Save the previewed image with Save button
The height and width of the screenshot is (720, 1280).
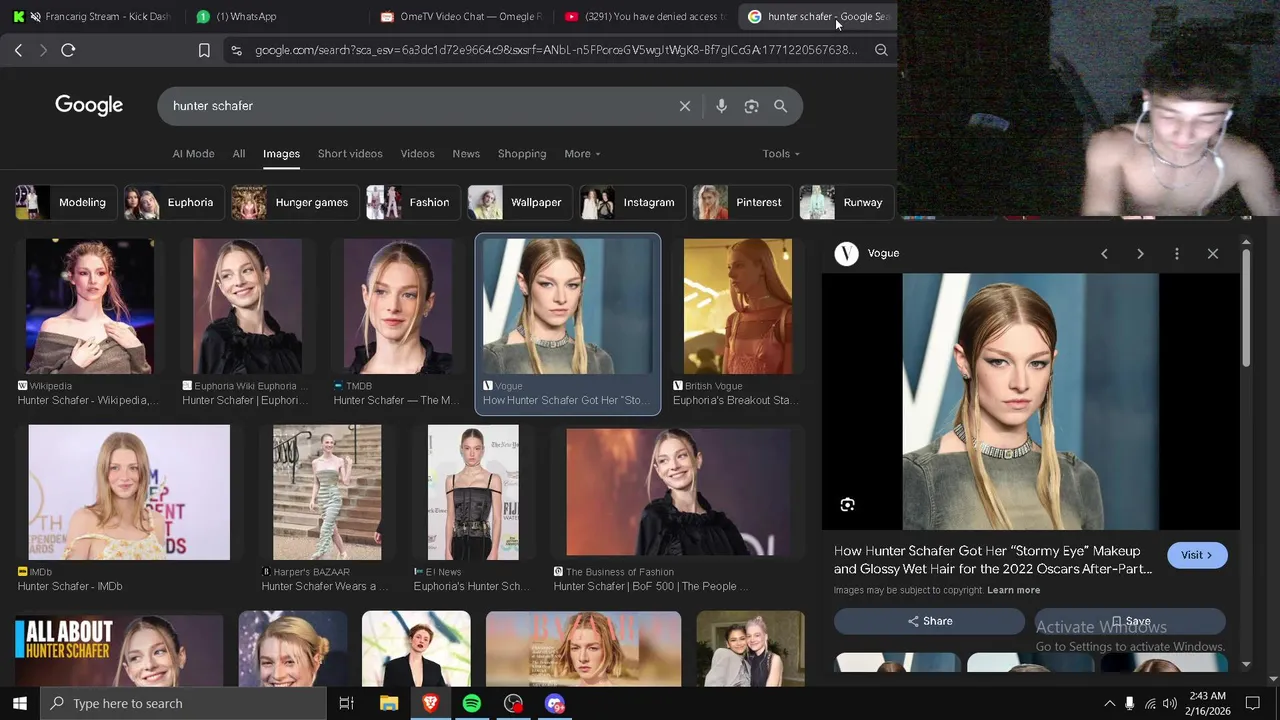click(1130, 621)
